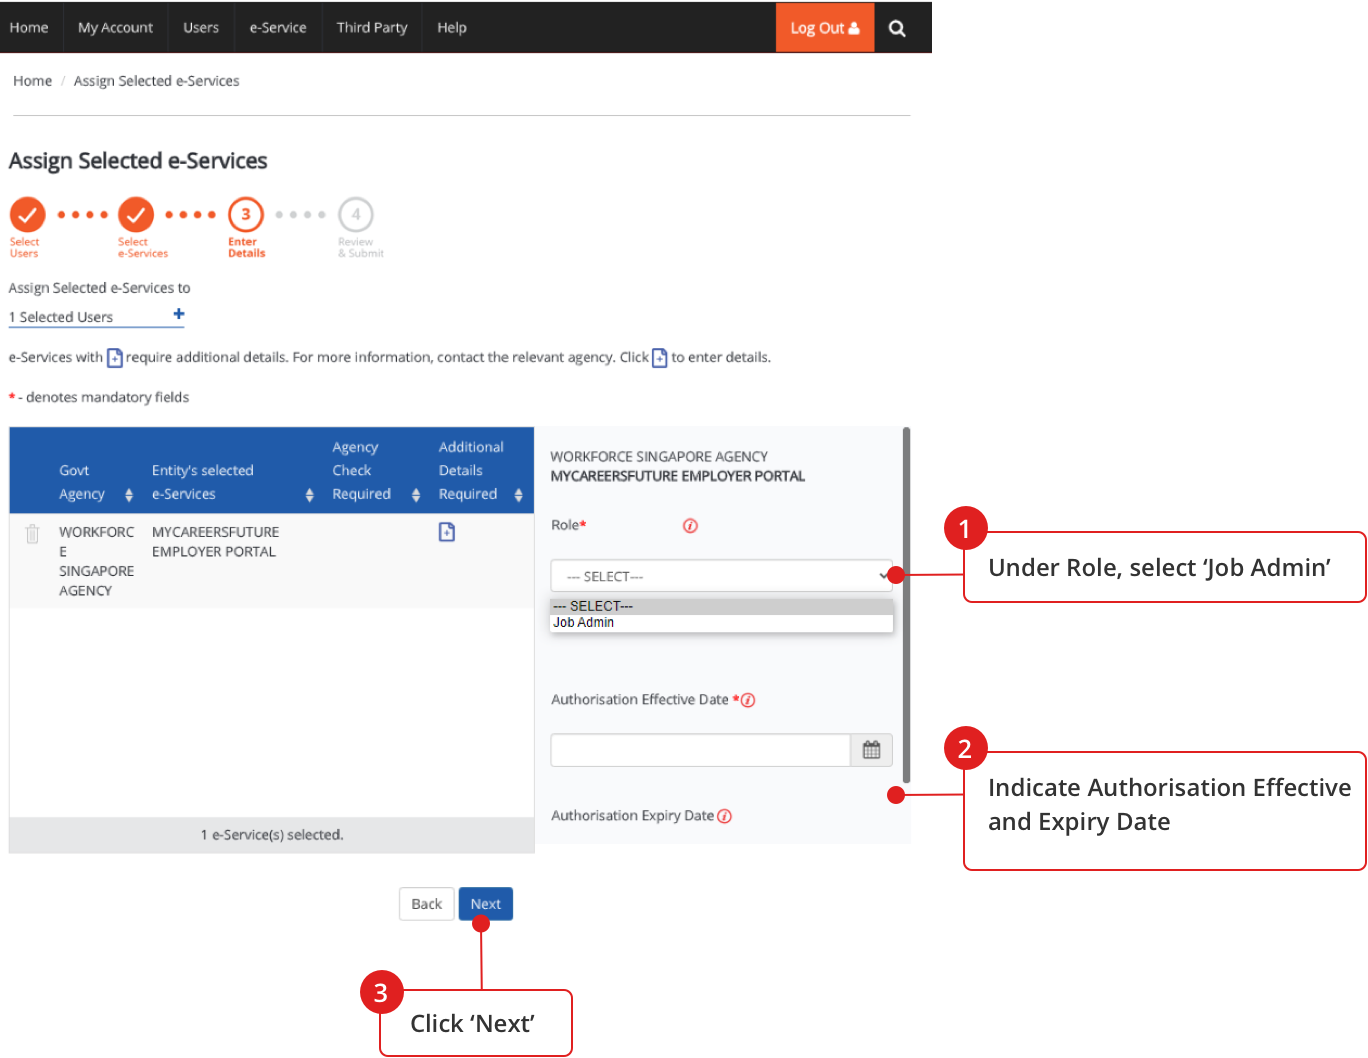
Task: Open the Role select dropdown
Action: pos(720,576)
